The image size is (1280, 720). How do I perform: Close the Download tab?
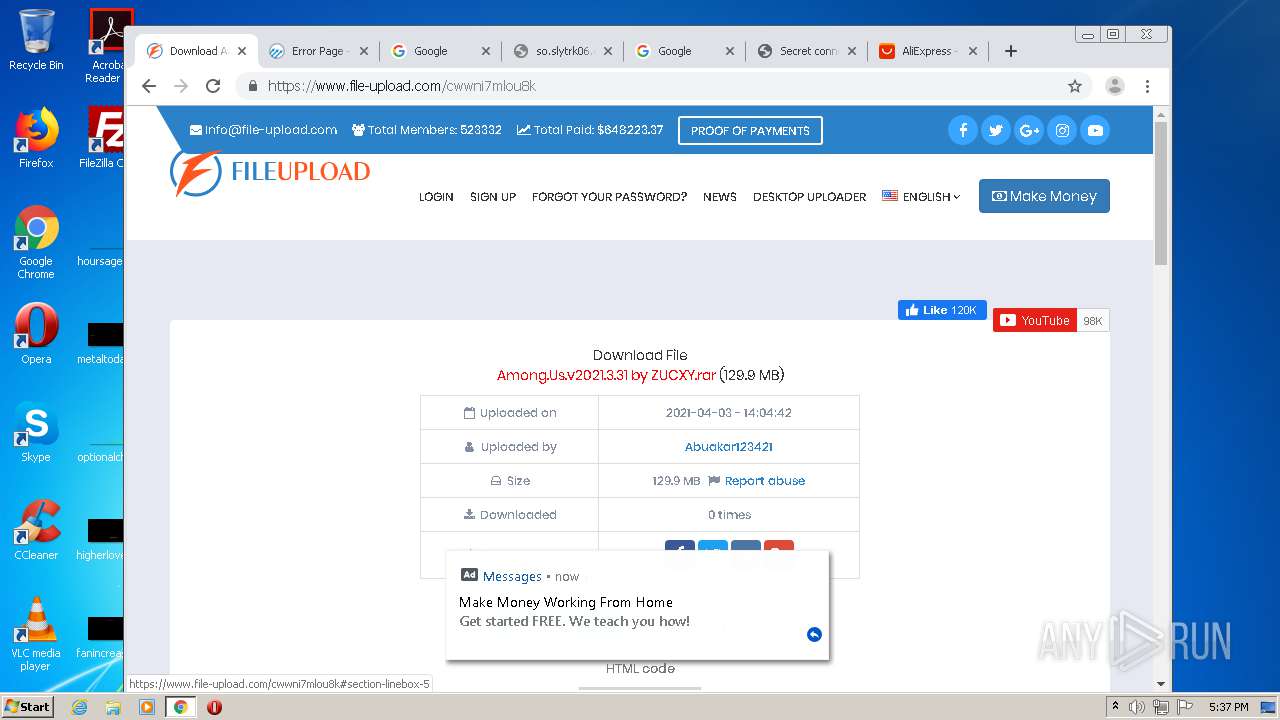point(242,51)
